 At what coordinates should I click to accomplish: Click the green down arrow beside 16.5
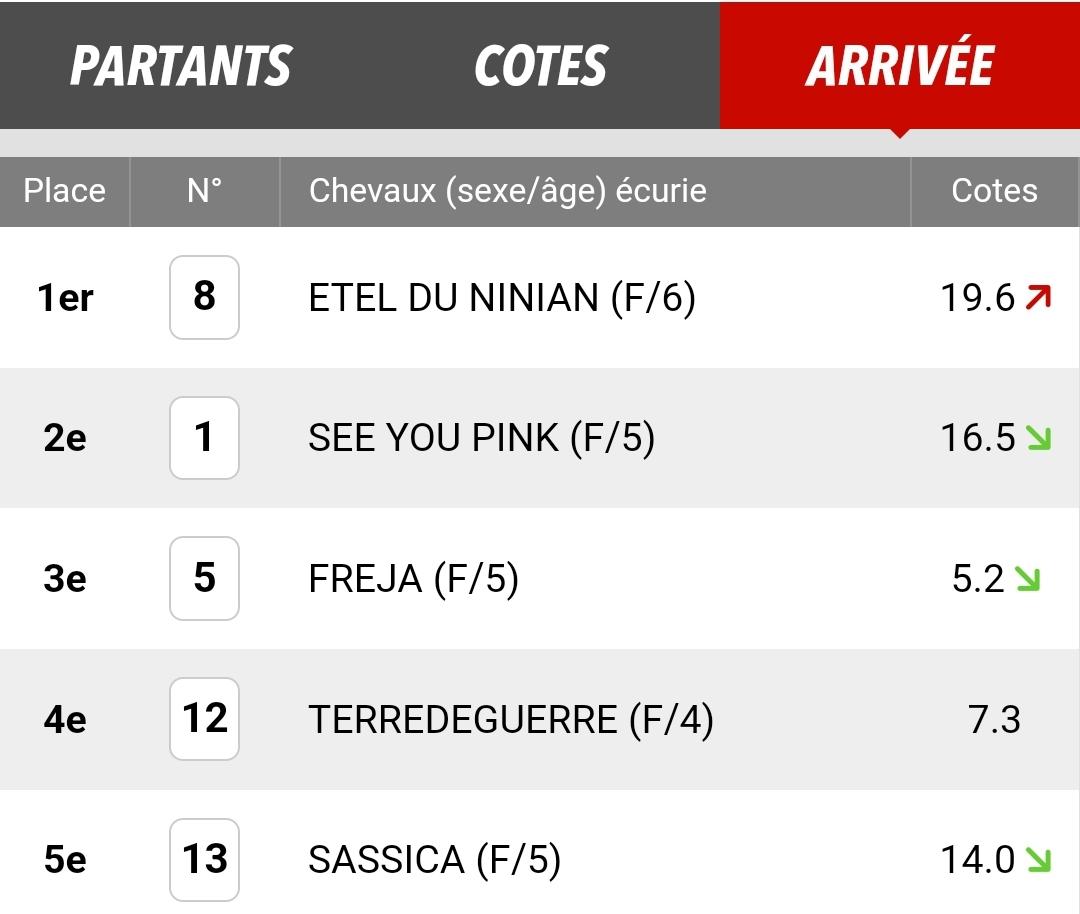[x=1038, y=438]
